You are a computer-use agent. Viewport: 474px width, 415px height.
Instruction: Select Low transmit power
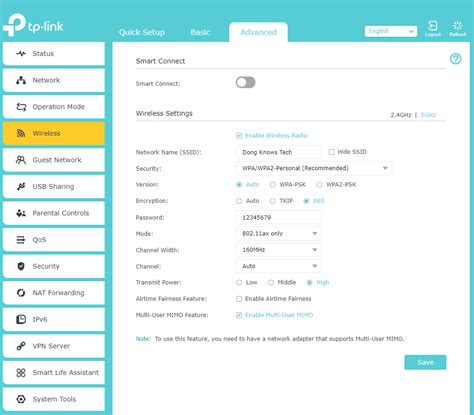pyautogui.click(x=239, y=283)
